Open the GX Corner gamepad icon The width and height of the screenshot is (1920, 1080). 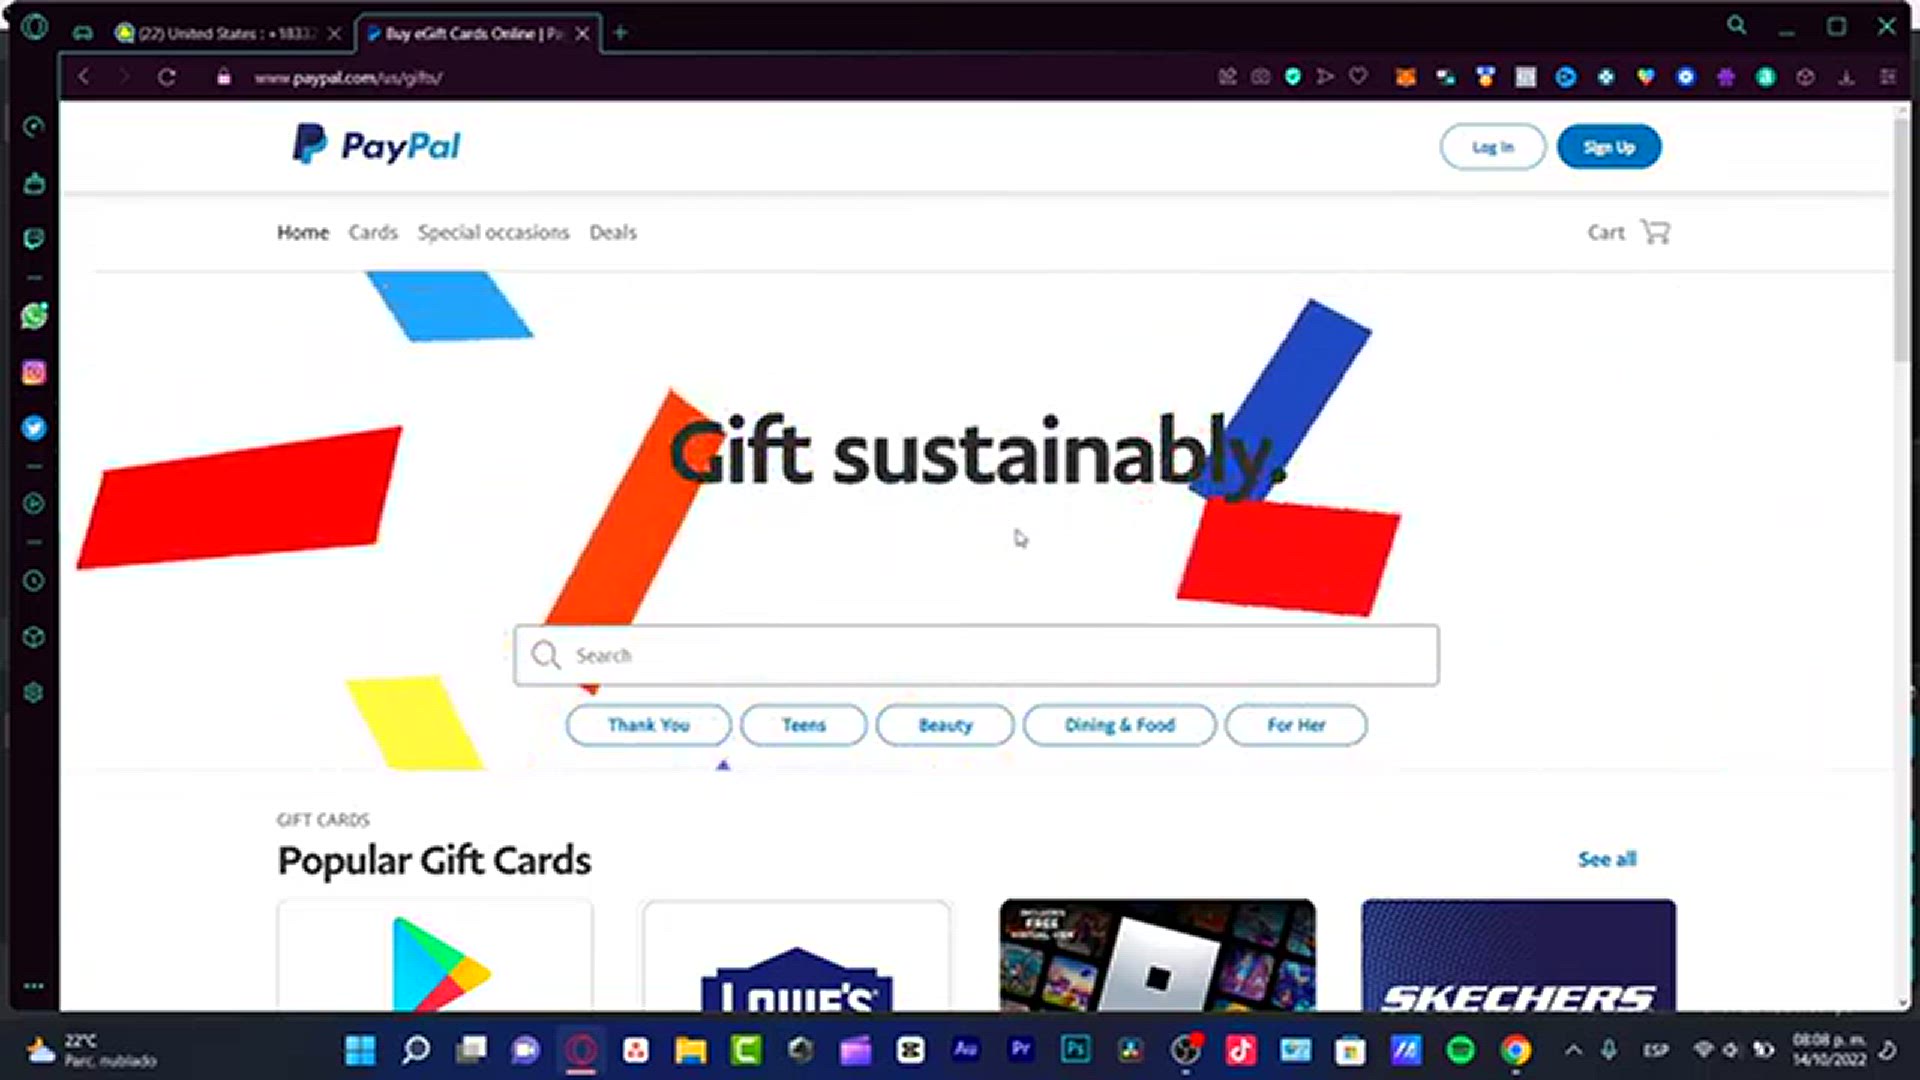[x=83, y=33]
